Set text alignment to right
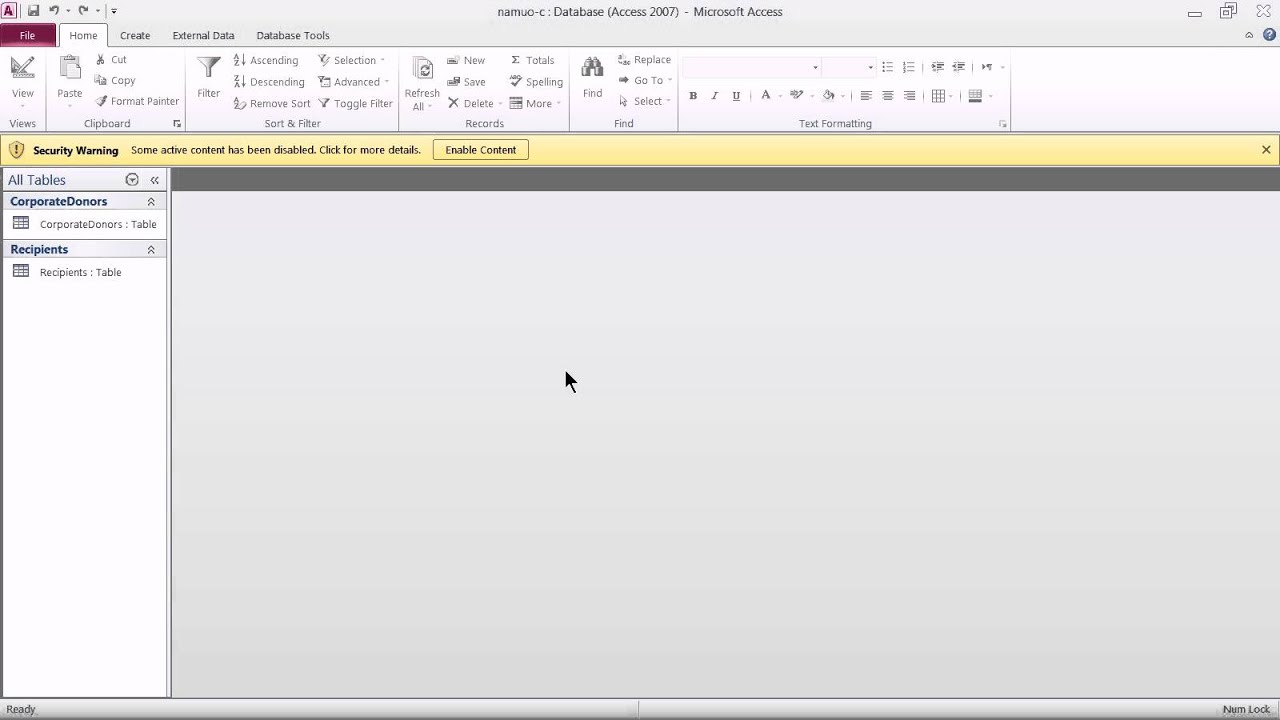Screen dimensions: 1280x720 [x=909, y=96]
